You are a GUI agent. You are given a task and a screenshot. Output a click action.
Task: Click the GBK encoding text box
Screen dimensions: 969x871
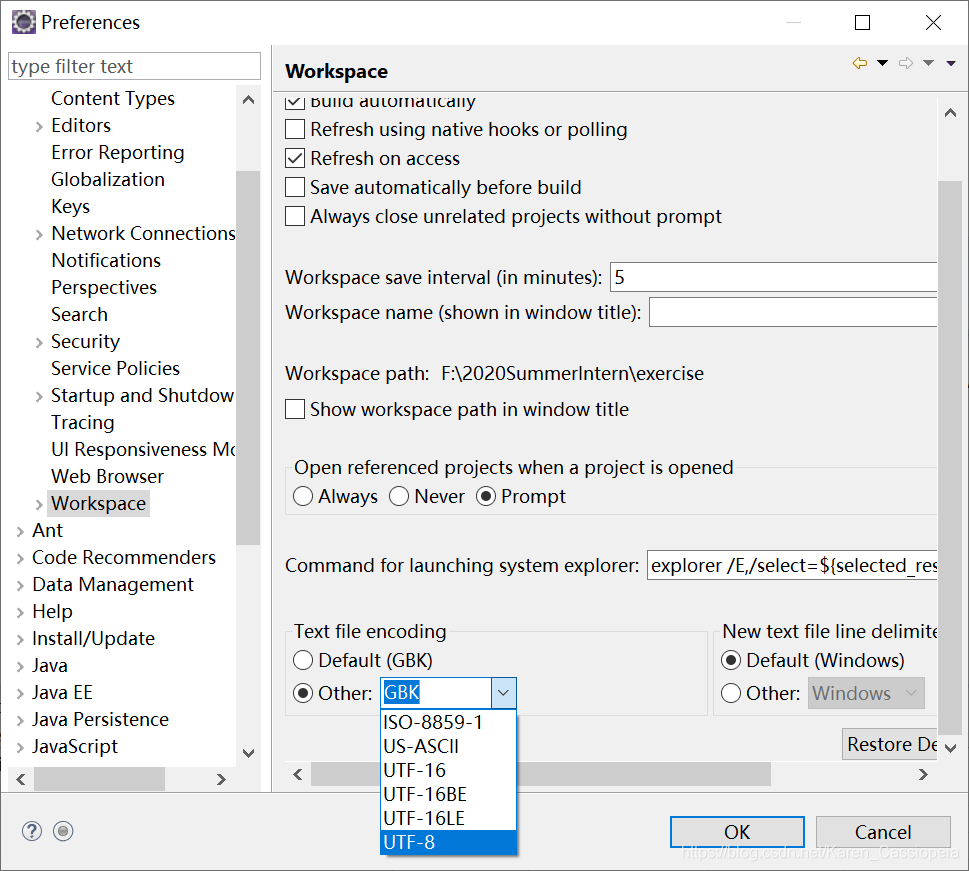[x=436, y=693]
